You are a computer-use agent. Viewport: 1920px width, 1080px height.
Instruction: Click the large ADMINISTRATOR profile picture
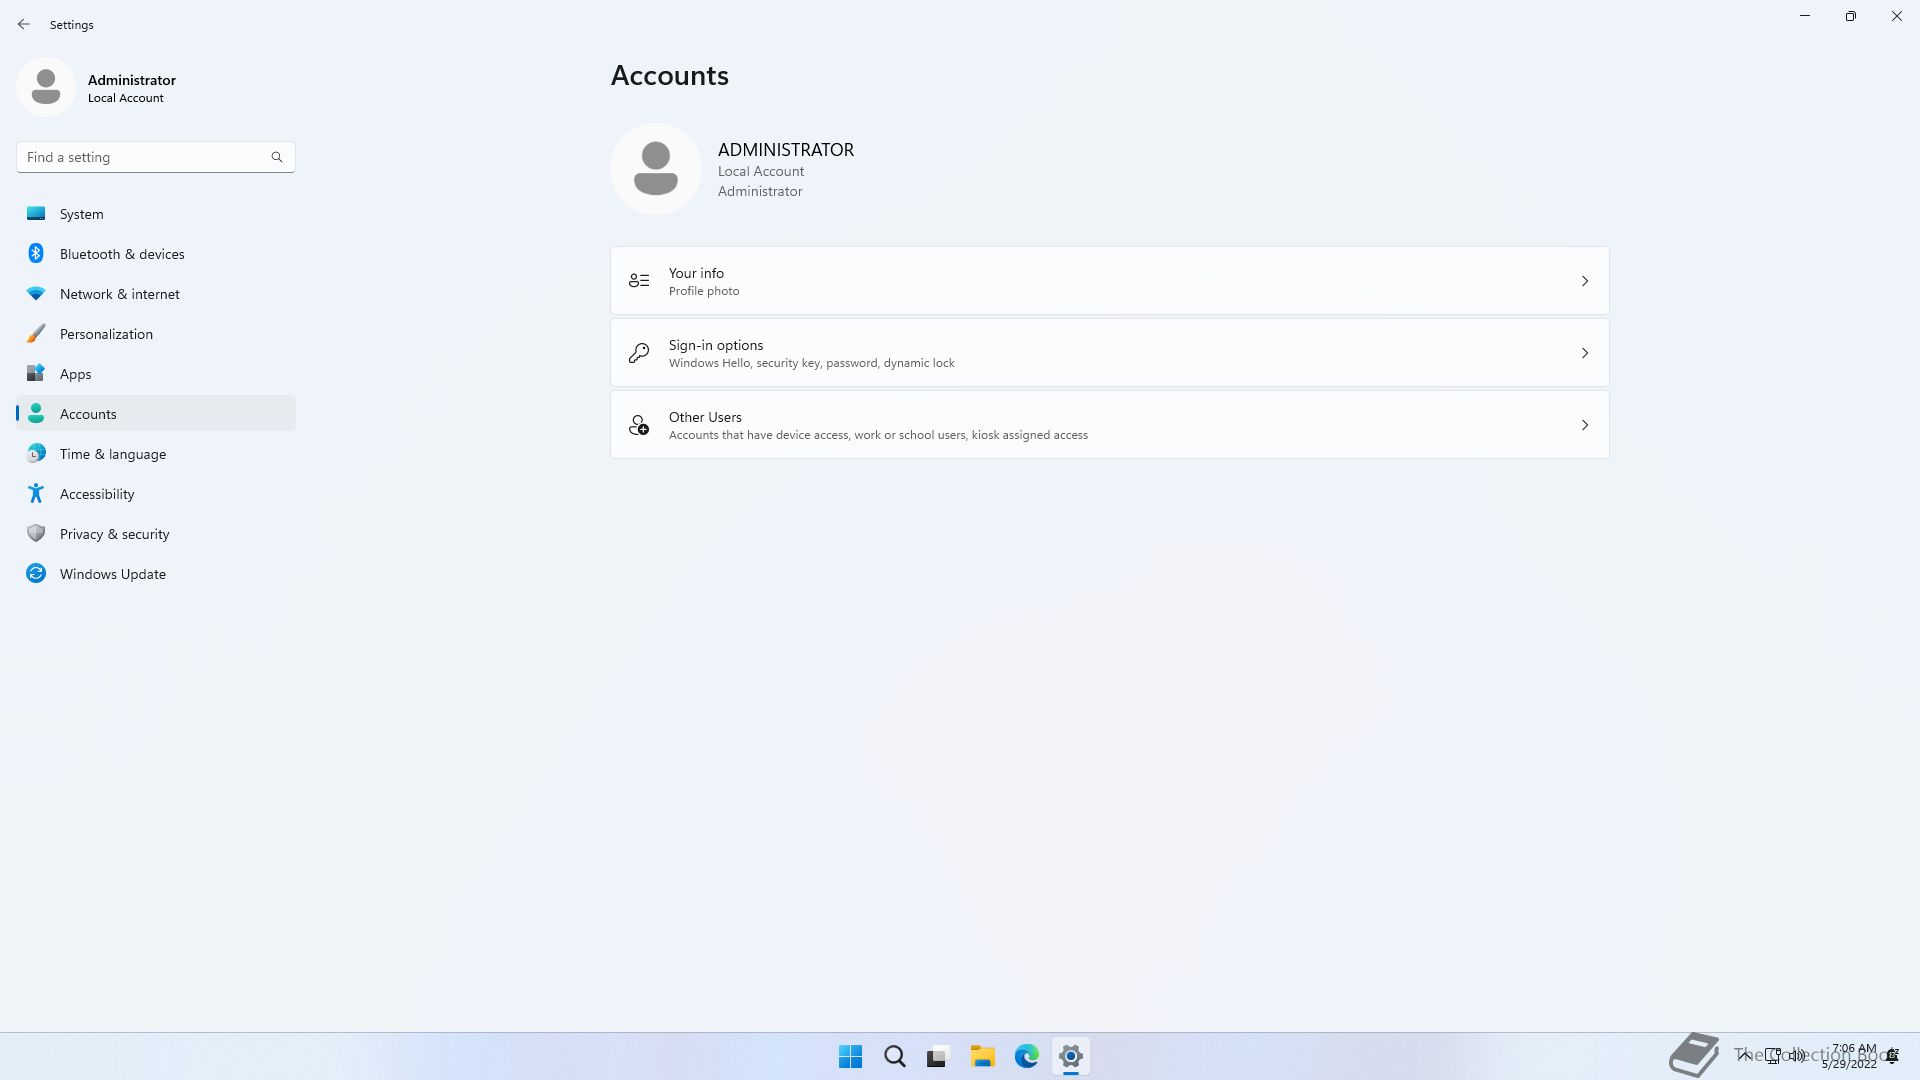click(x=656, y=168)
